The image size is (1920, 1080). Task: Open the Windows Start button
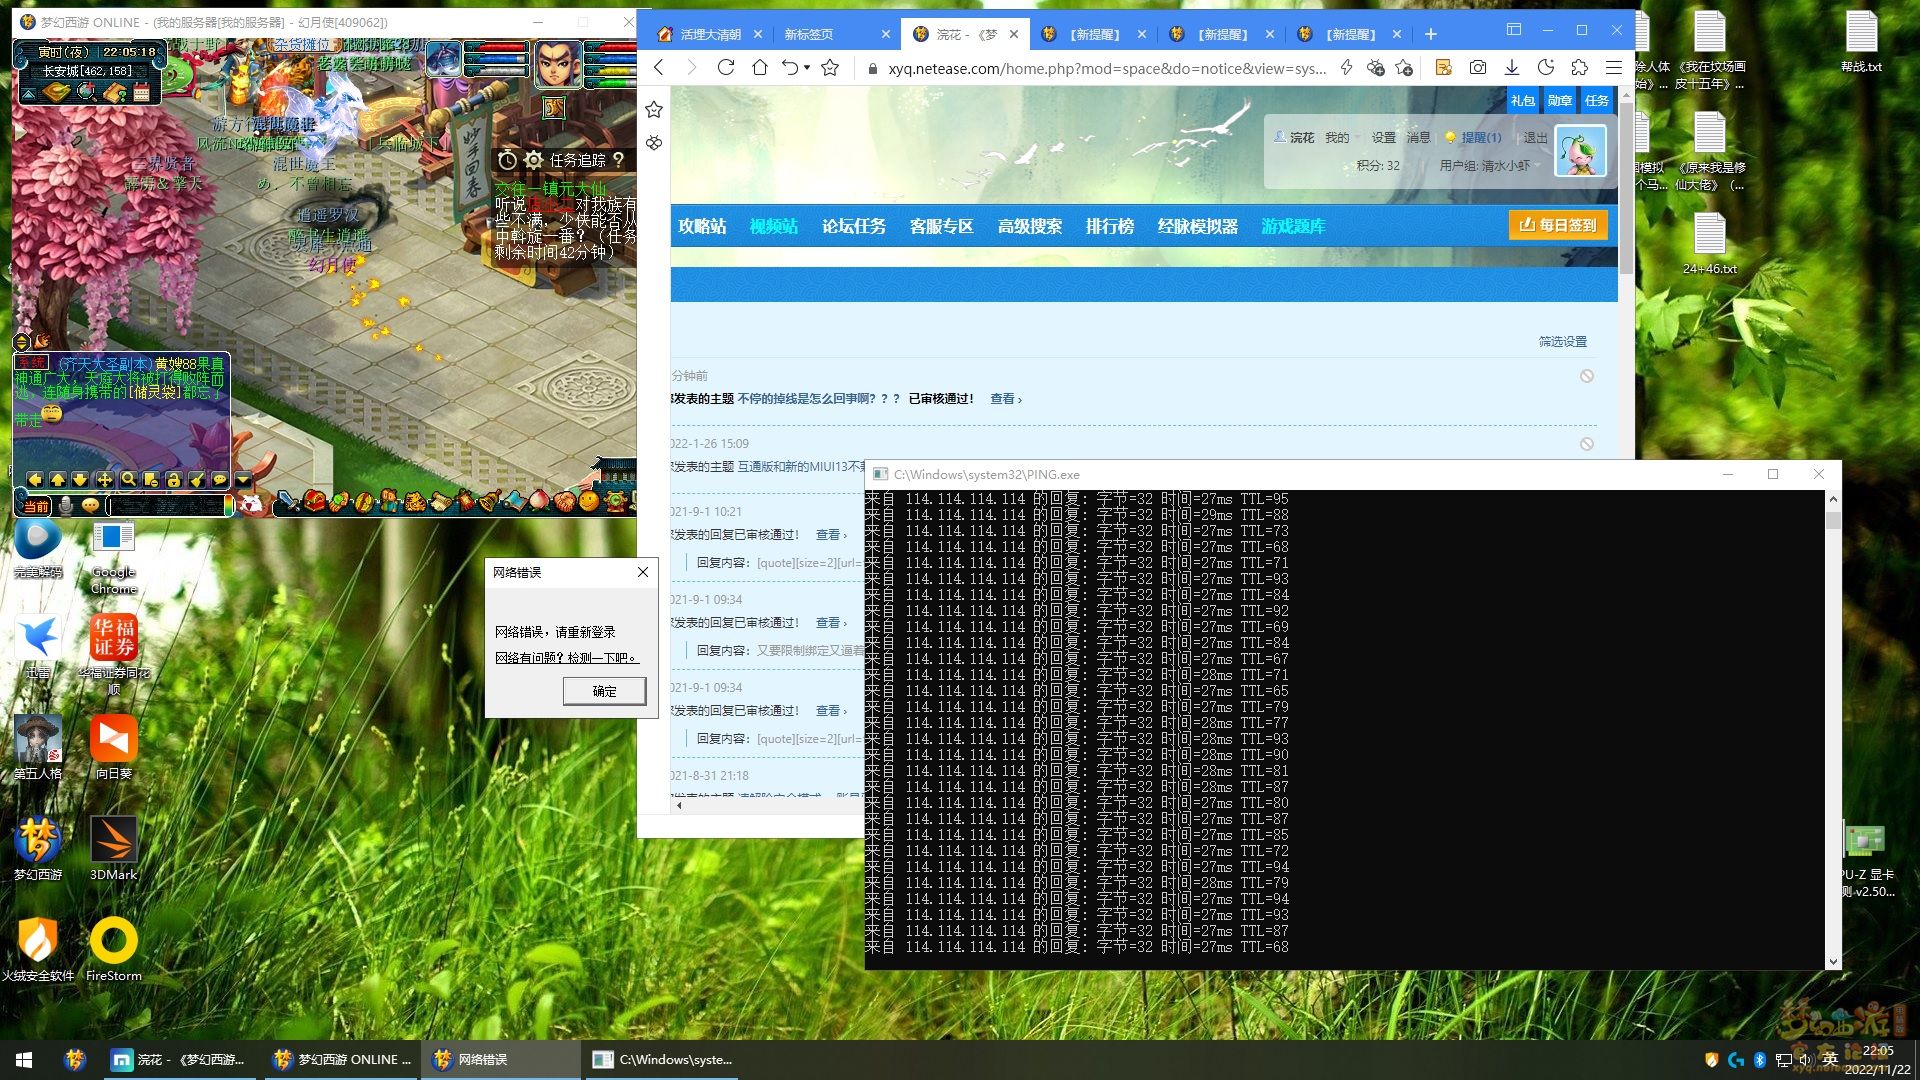tap(24, 1060)
